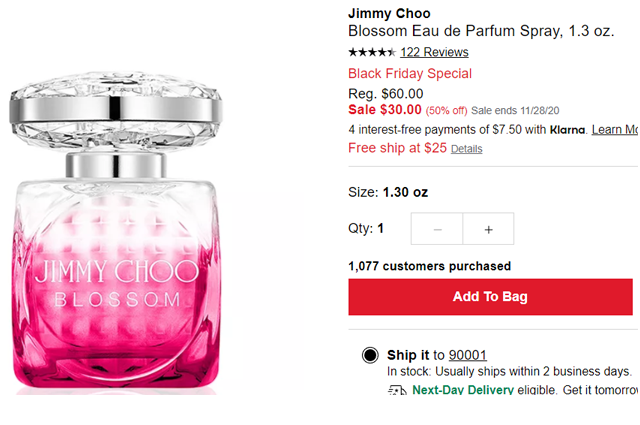Click the Black Friday Special label
Screen dimensions: 640x425
(x=409, y=73)
